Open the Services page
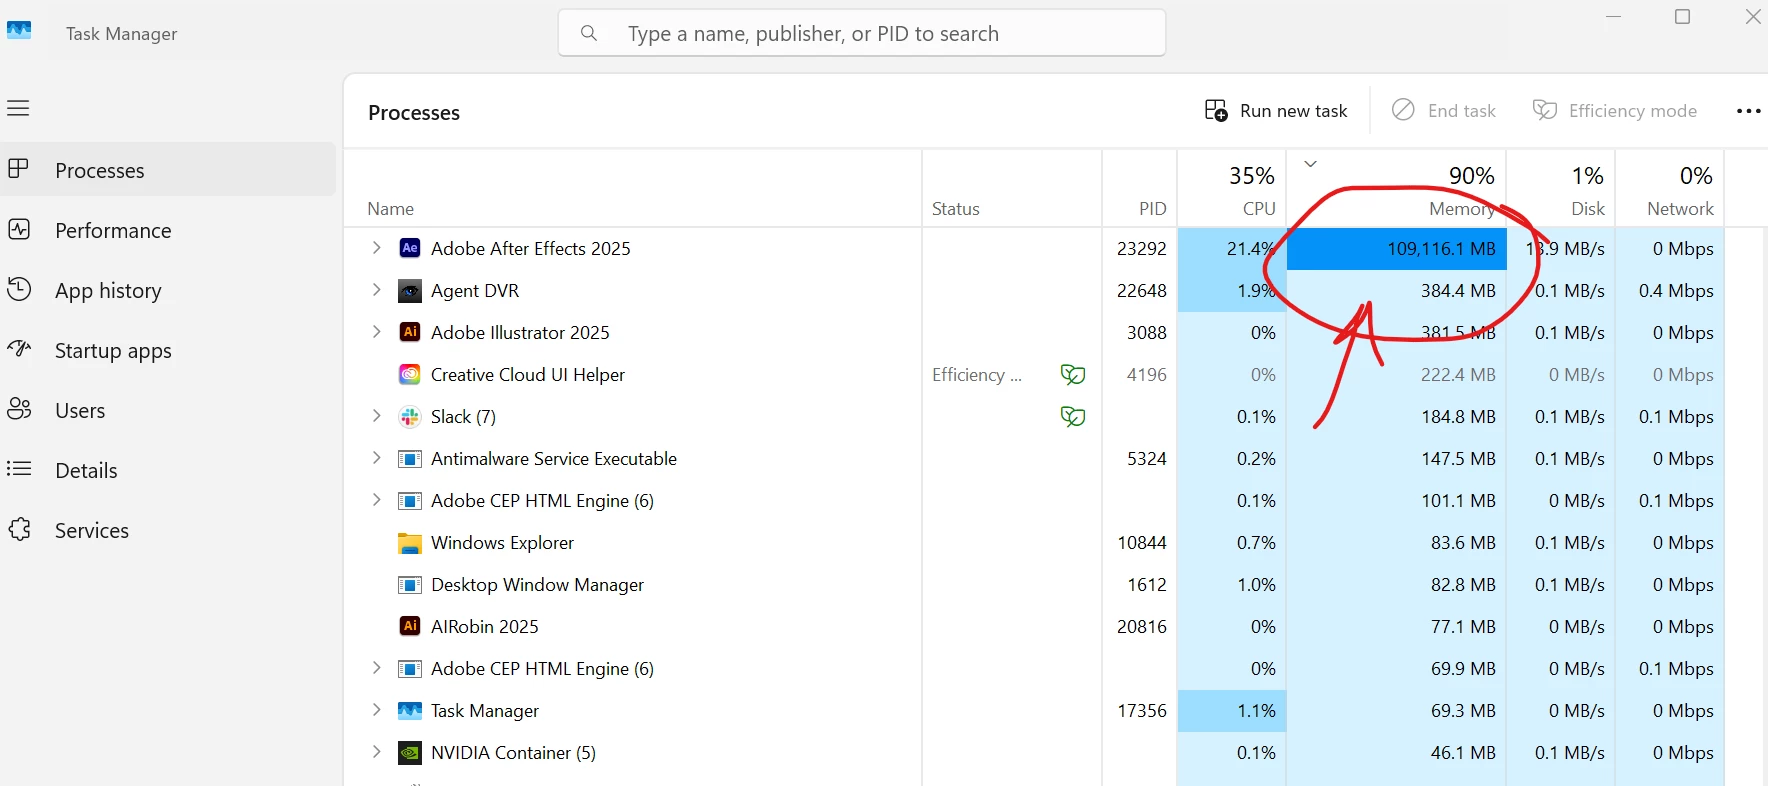The width and height of the screenshot is (1768, 786). (168, 530)
